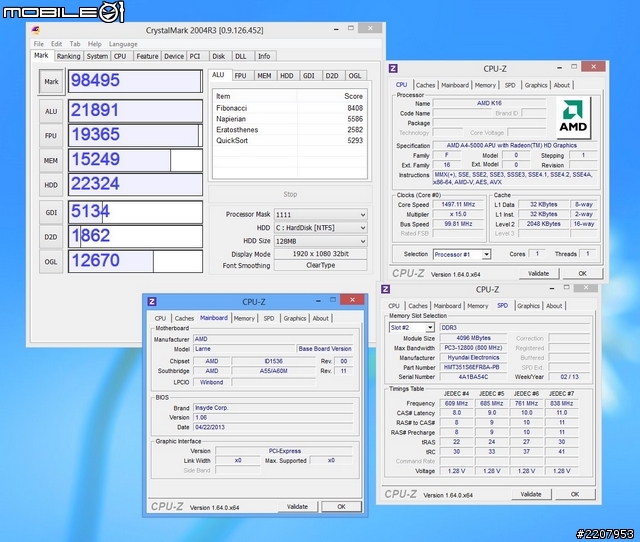
Task: Show GDI results tab in score panel
Action: [309, 76]
